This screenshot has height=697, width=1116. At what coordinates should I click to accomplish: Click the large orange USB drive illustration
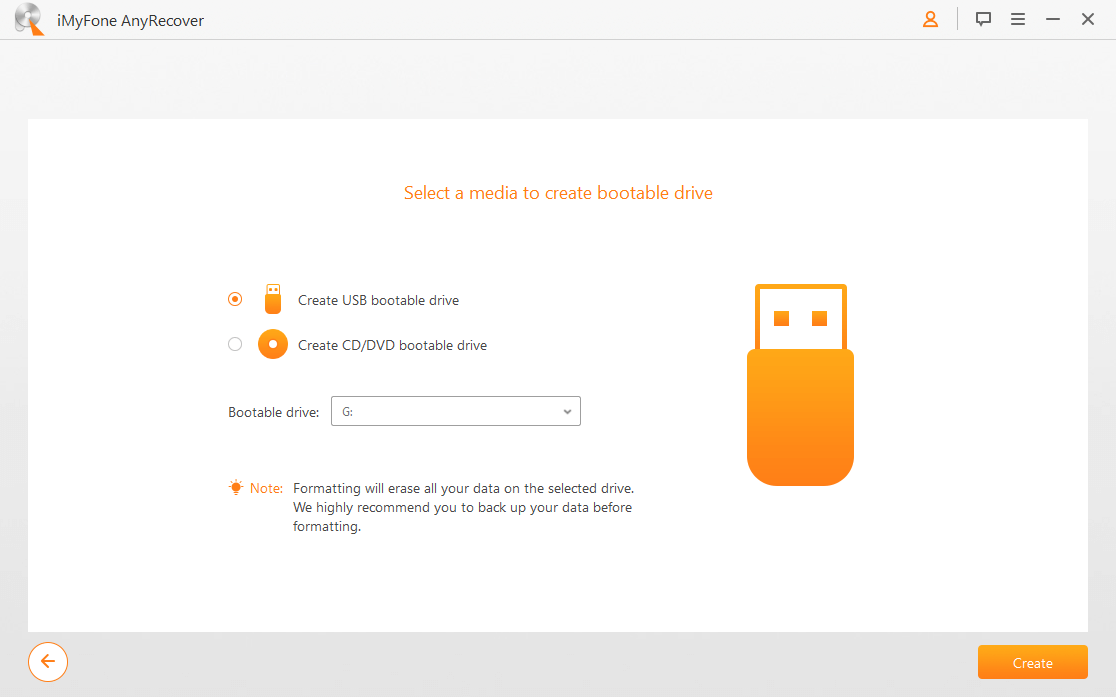coord(800,385)
